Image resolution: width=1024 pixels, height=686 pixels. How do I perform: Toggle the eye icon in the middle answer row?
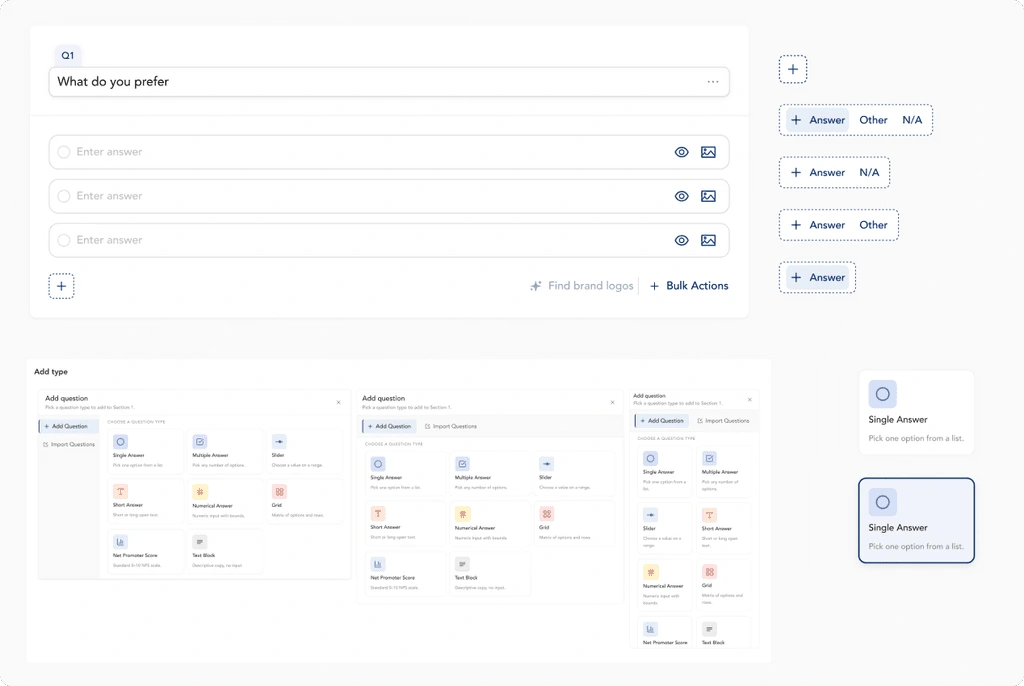click(681, 196)
